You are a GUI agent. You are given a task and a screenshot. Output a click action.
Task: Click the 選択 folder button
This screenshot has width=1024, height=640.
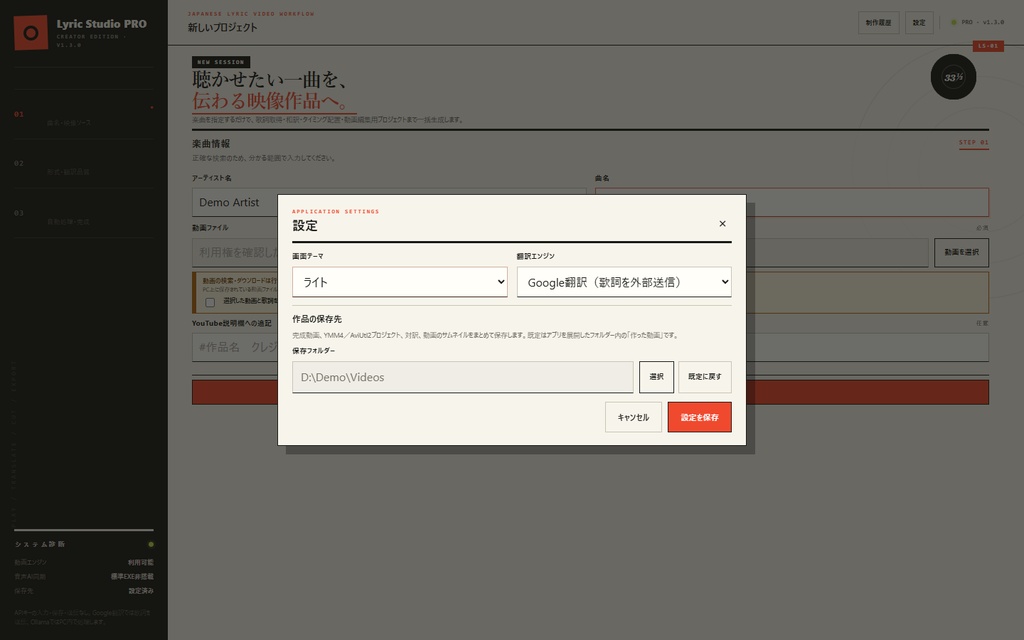pos(656,377)
